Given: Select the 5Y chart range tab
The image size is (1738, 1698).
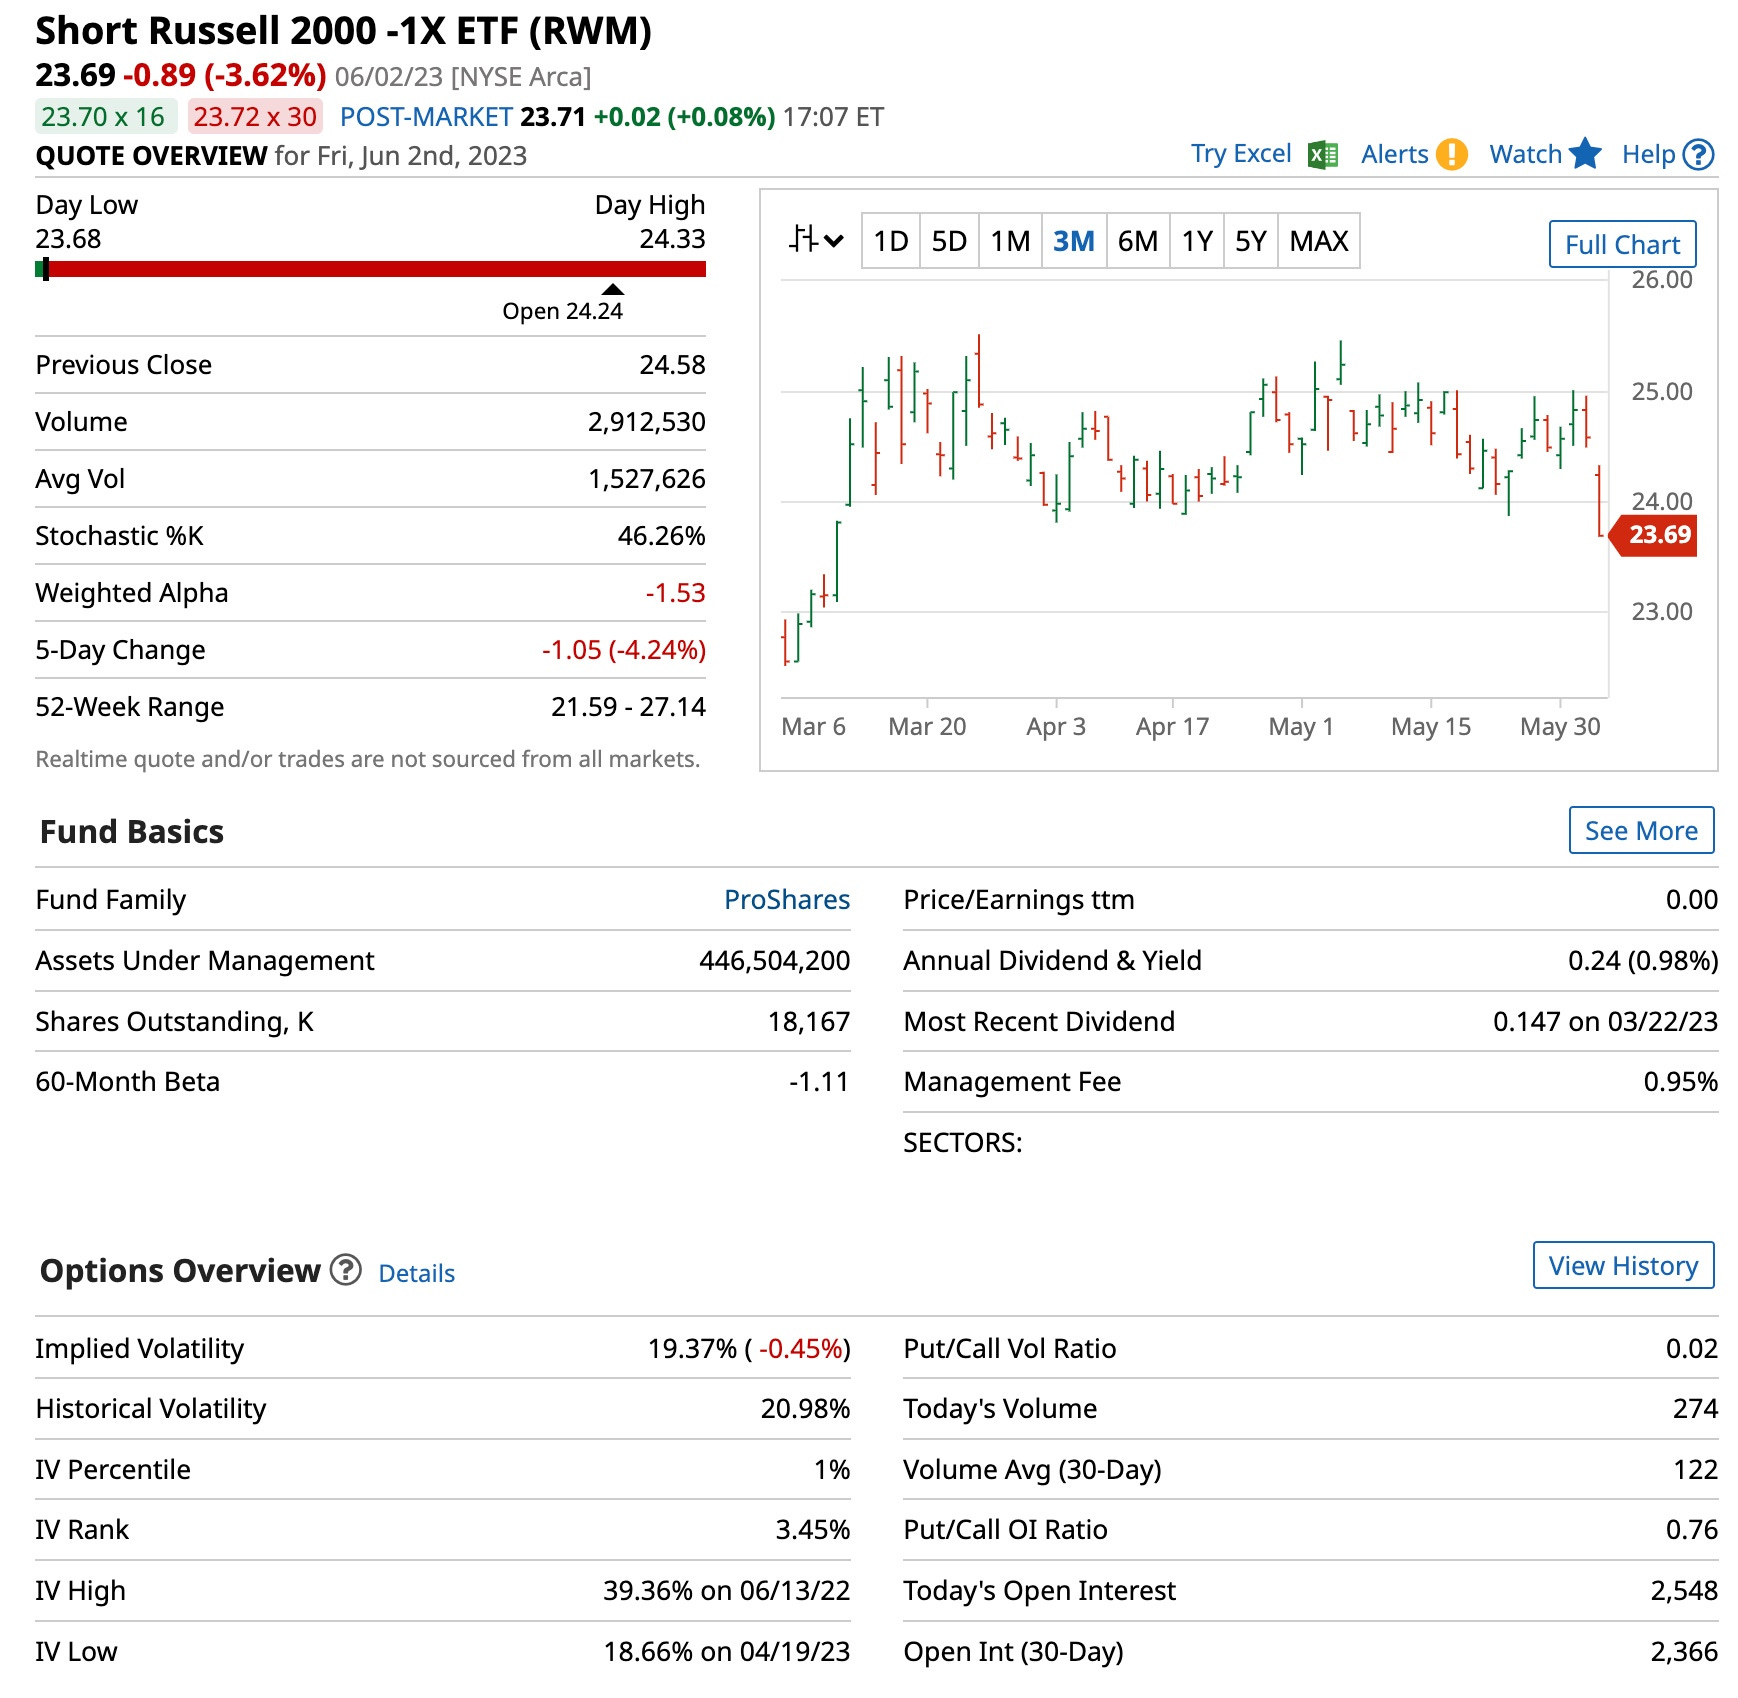Looking at the screenshot, I should point(1251,241).
